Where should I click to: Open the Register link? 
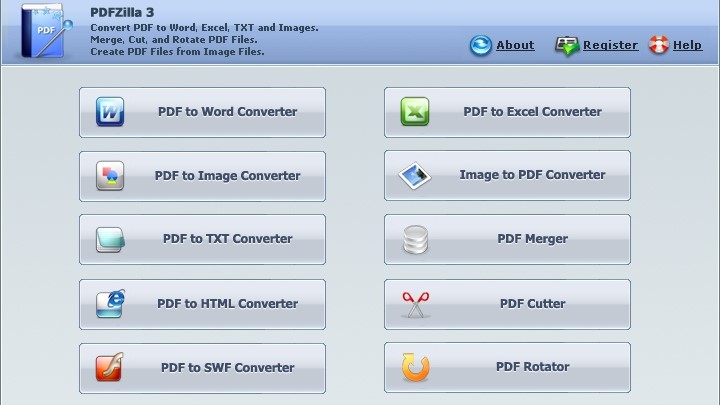pos(610,45)
